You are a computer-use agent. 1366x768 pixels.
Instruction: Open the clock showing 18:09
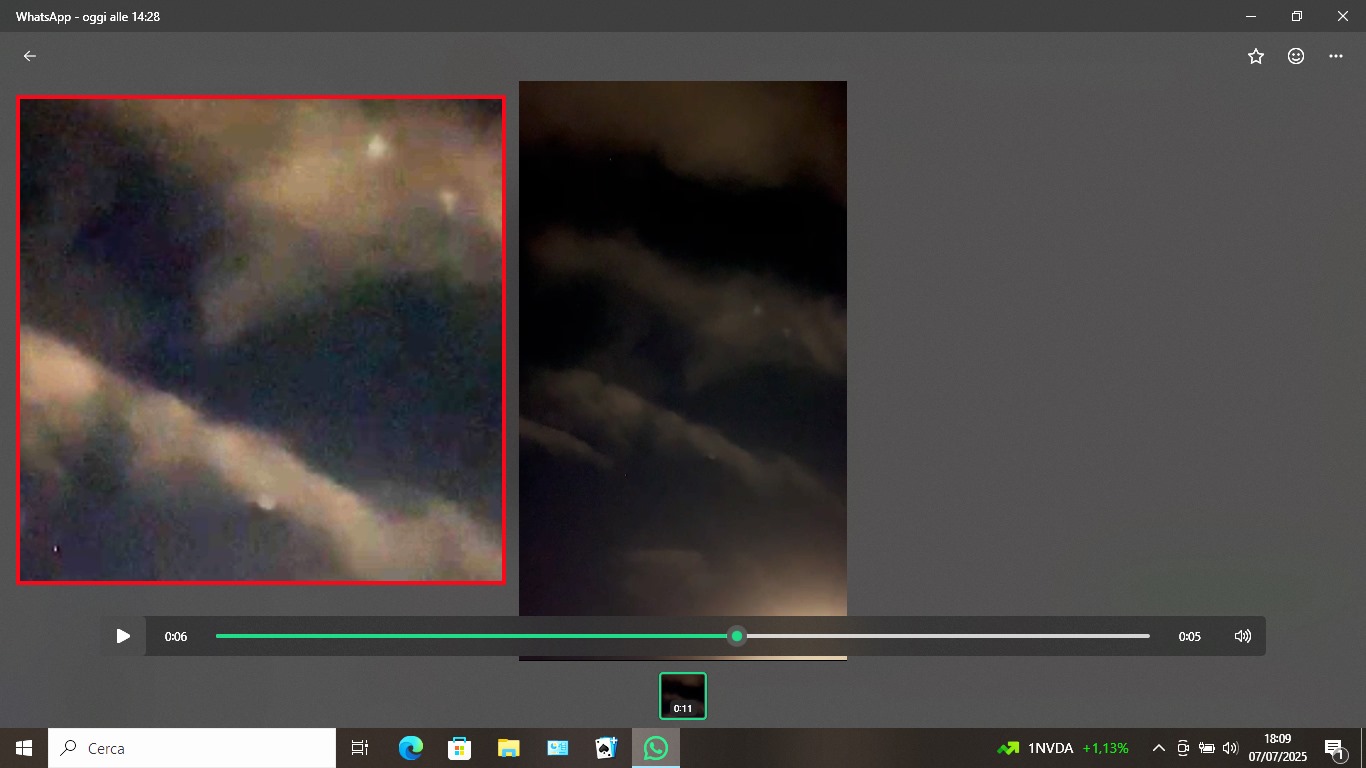click(x=1278, y=748)
